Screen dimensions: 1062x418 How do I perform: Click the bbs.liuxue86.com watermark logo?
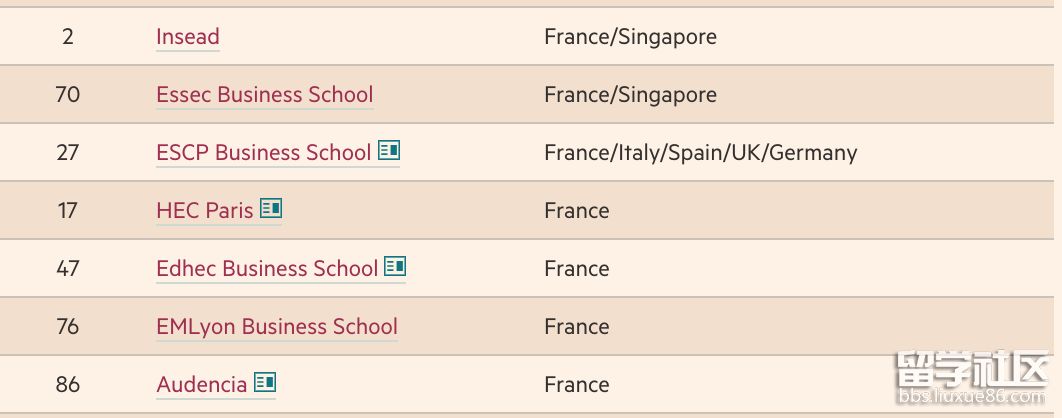pos(972,377)
